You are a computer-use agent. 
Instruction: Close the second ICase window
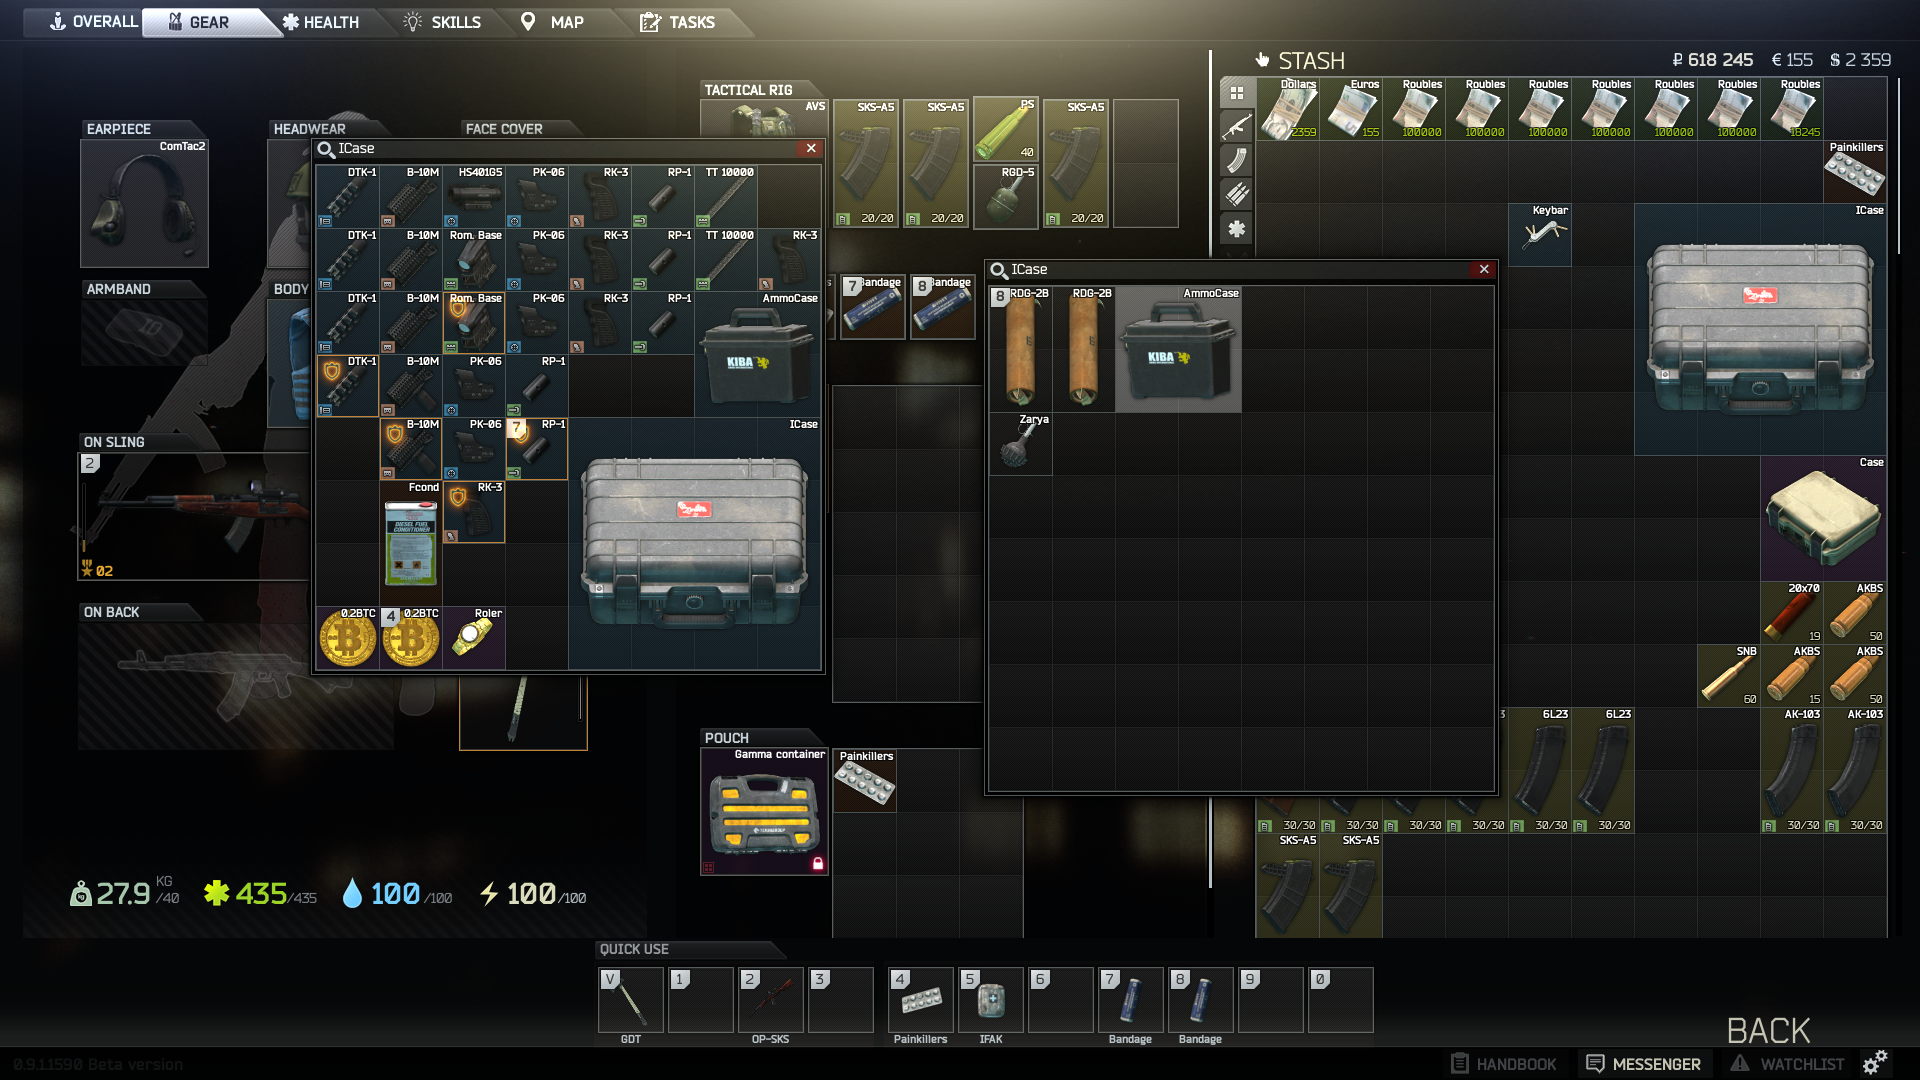[x=1484, y=269]
